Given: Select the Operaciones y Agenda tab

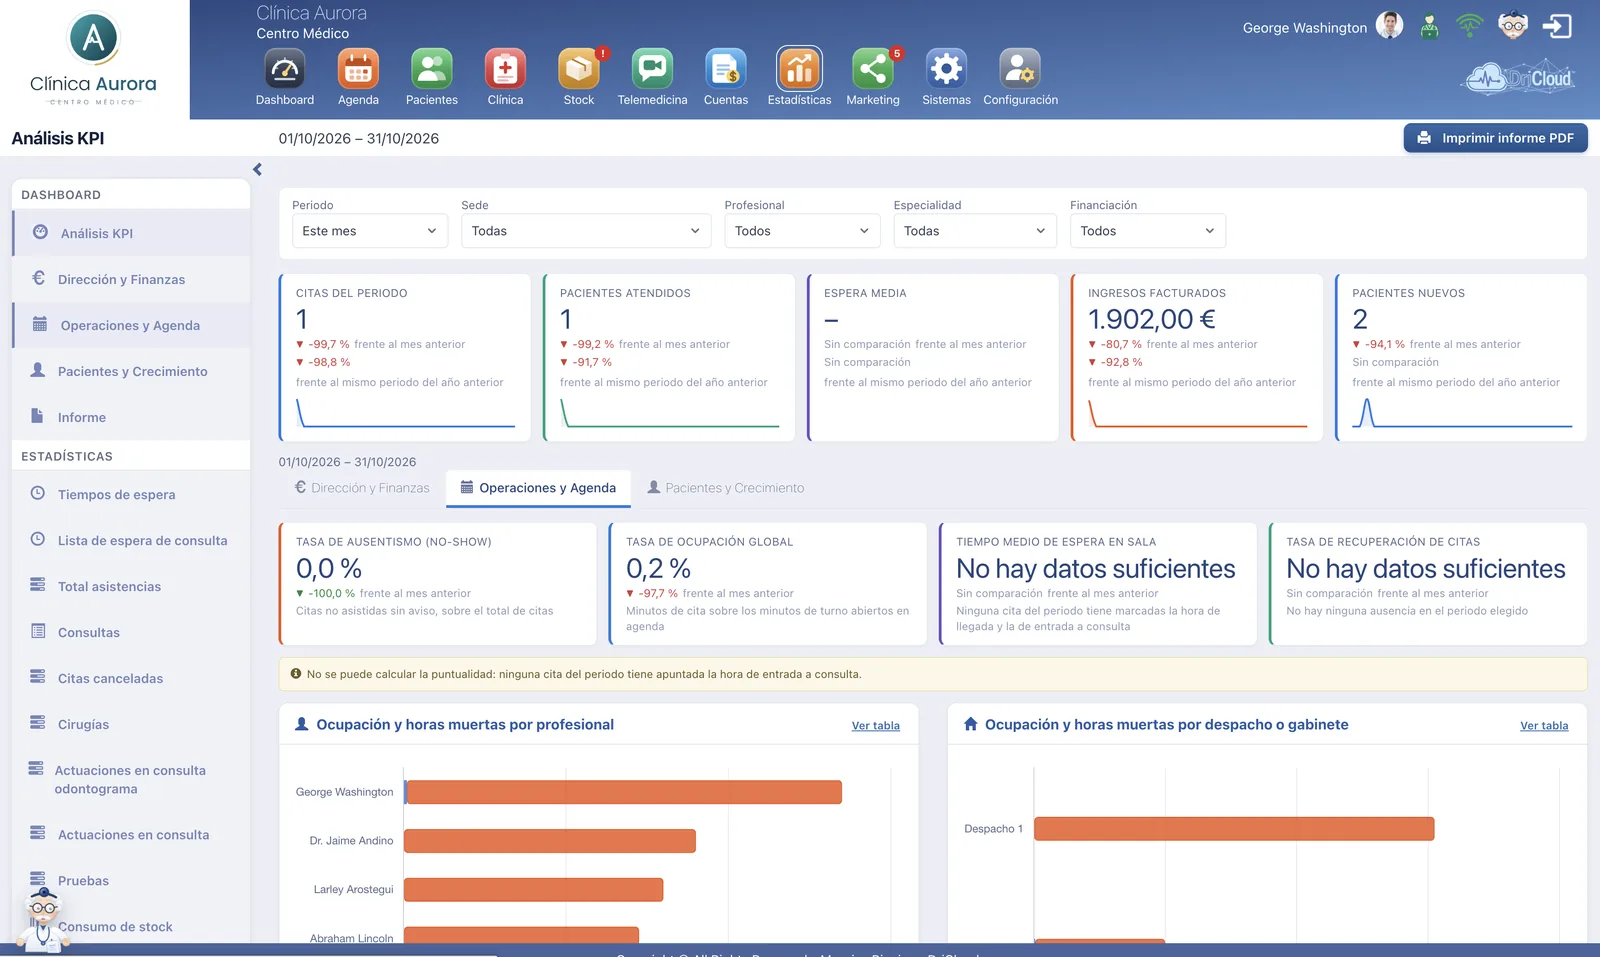Looking at the screenshot, I should click(x=538, y=488).
